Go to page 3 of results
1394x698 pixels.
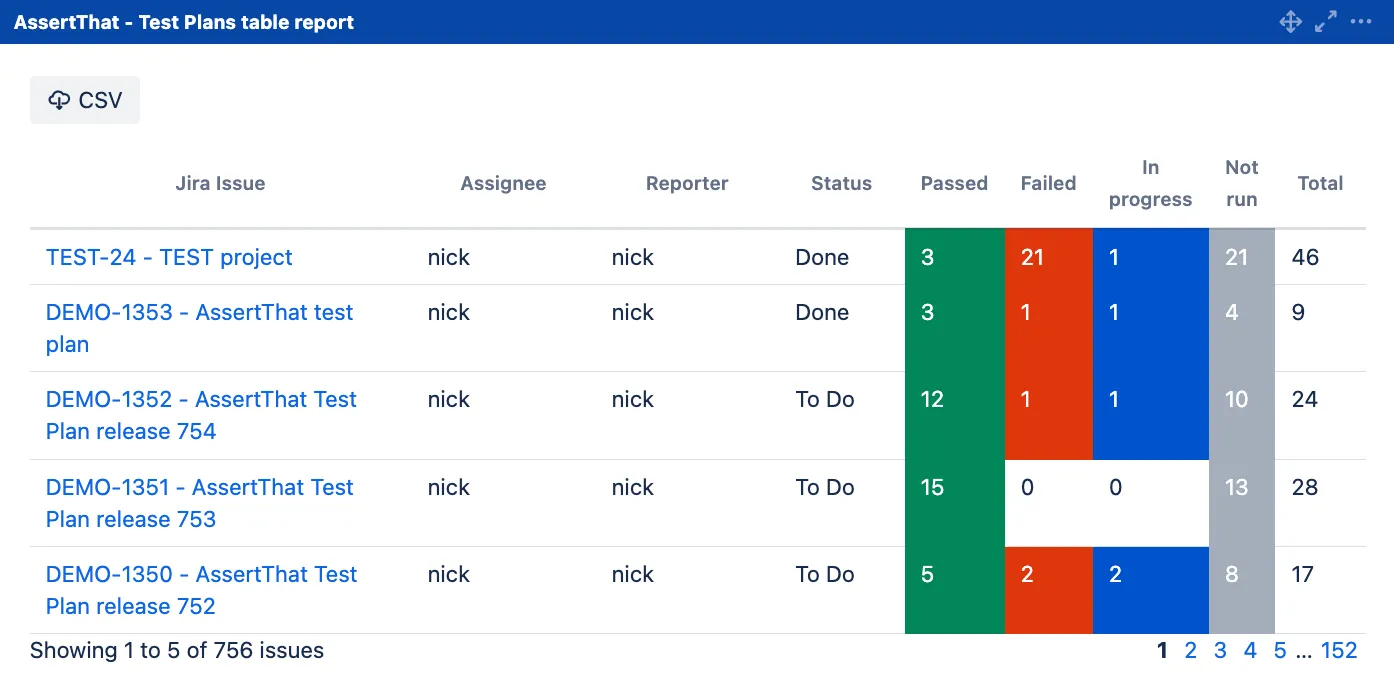[1220, 651]
